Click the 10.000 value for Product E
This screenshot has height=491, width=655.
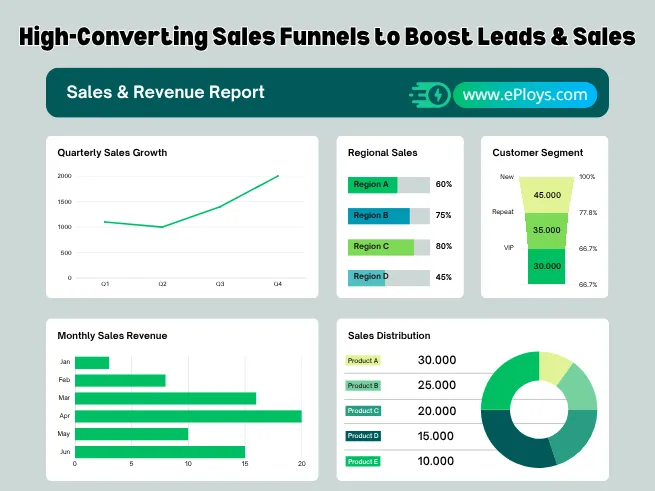click(436, 461)
